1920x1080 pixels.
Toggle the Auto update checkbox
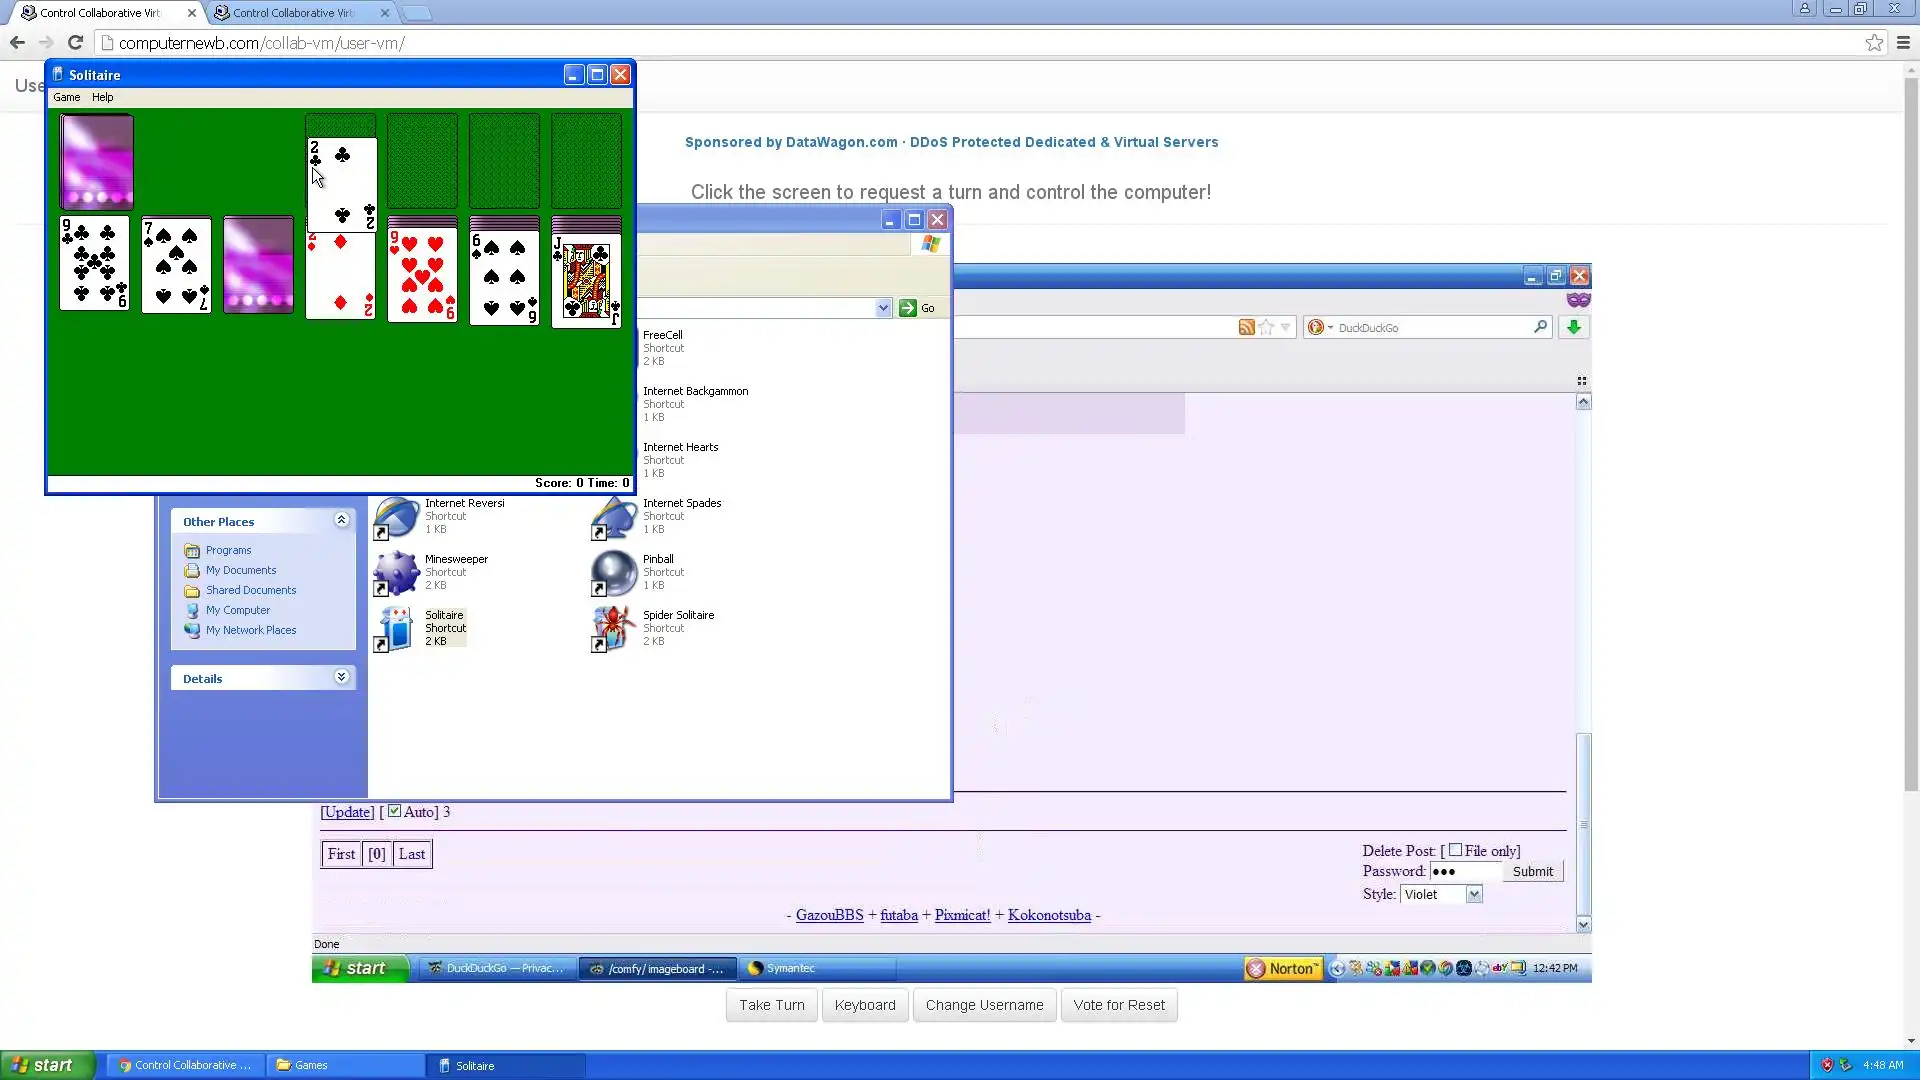coord(394,811)
